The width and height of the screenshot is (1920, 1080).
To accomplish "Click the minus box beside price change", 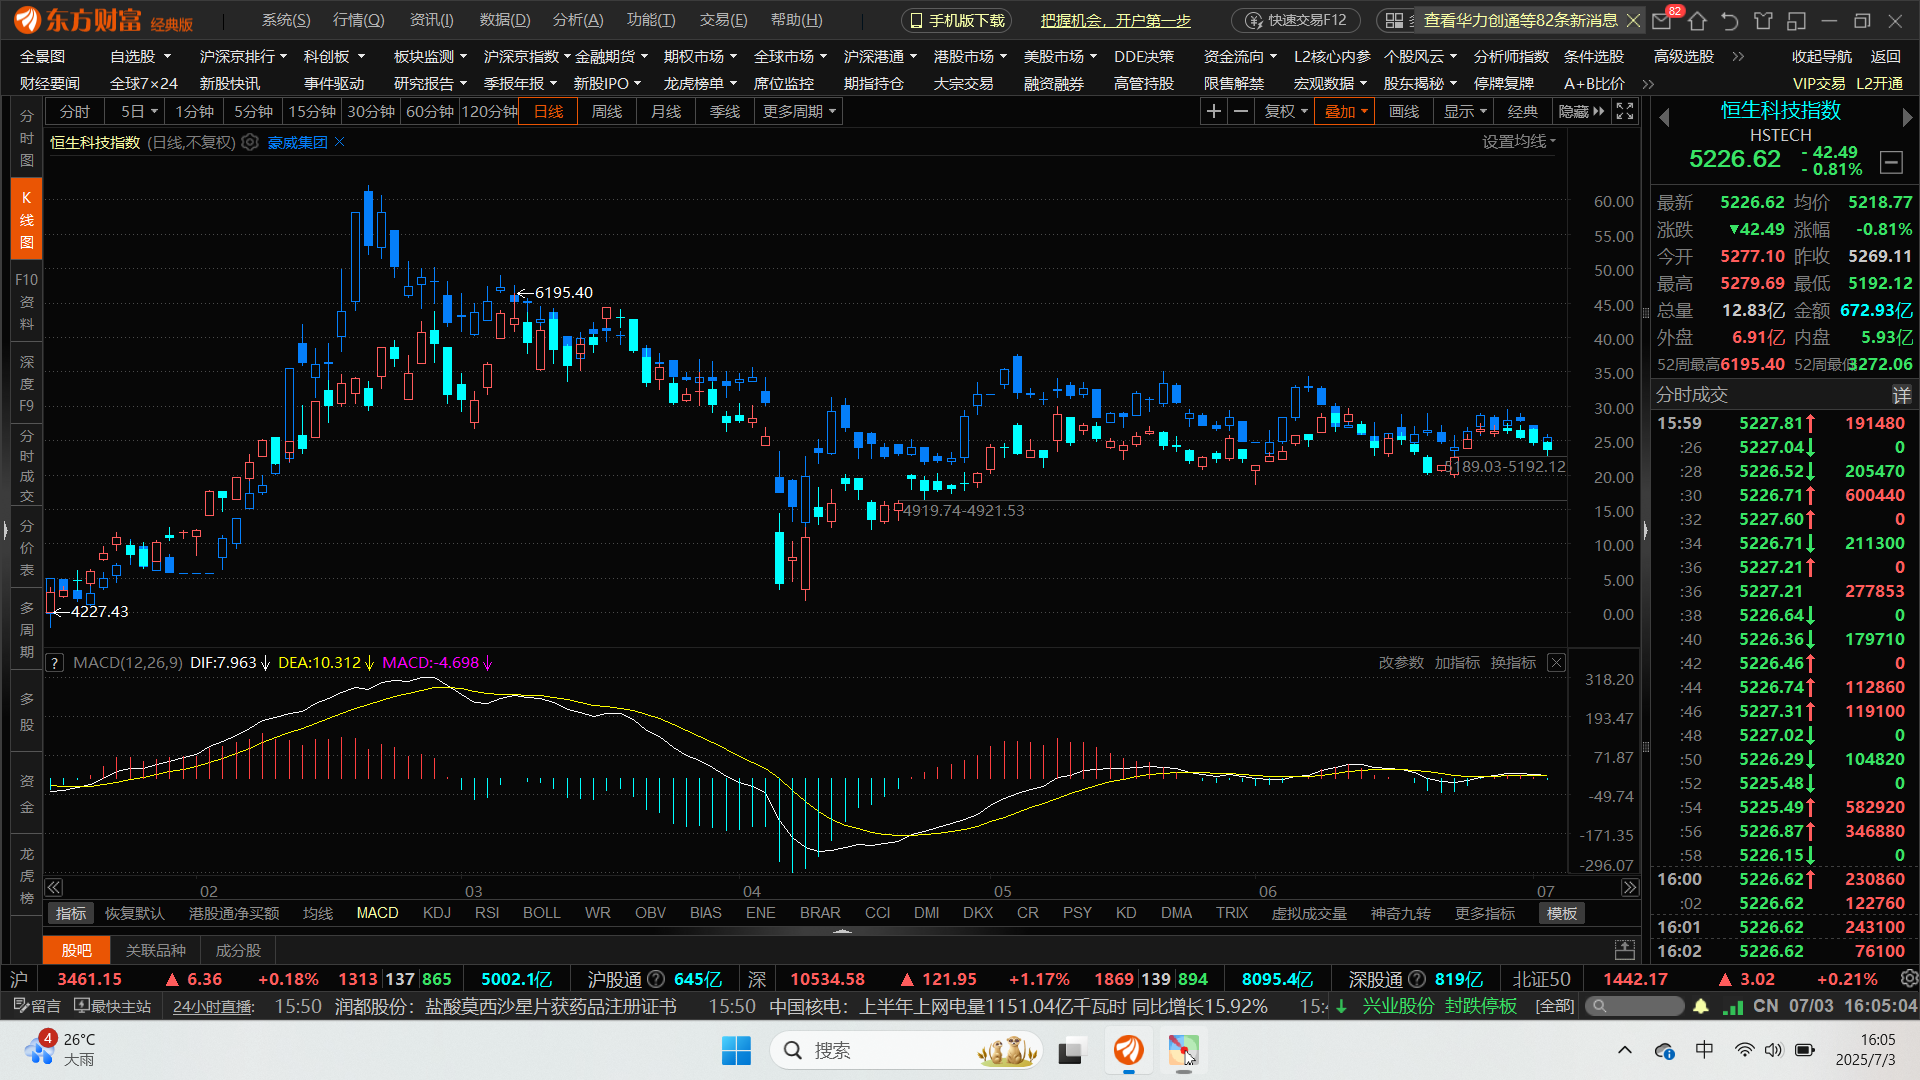I will [x=1891, y=162].
